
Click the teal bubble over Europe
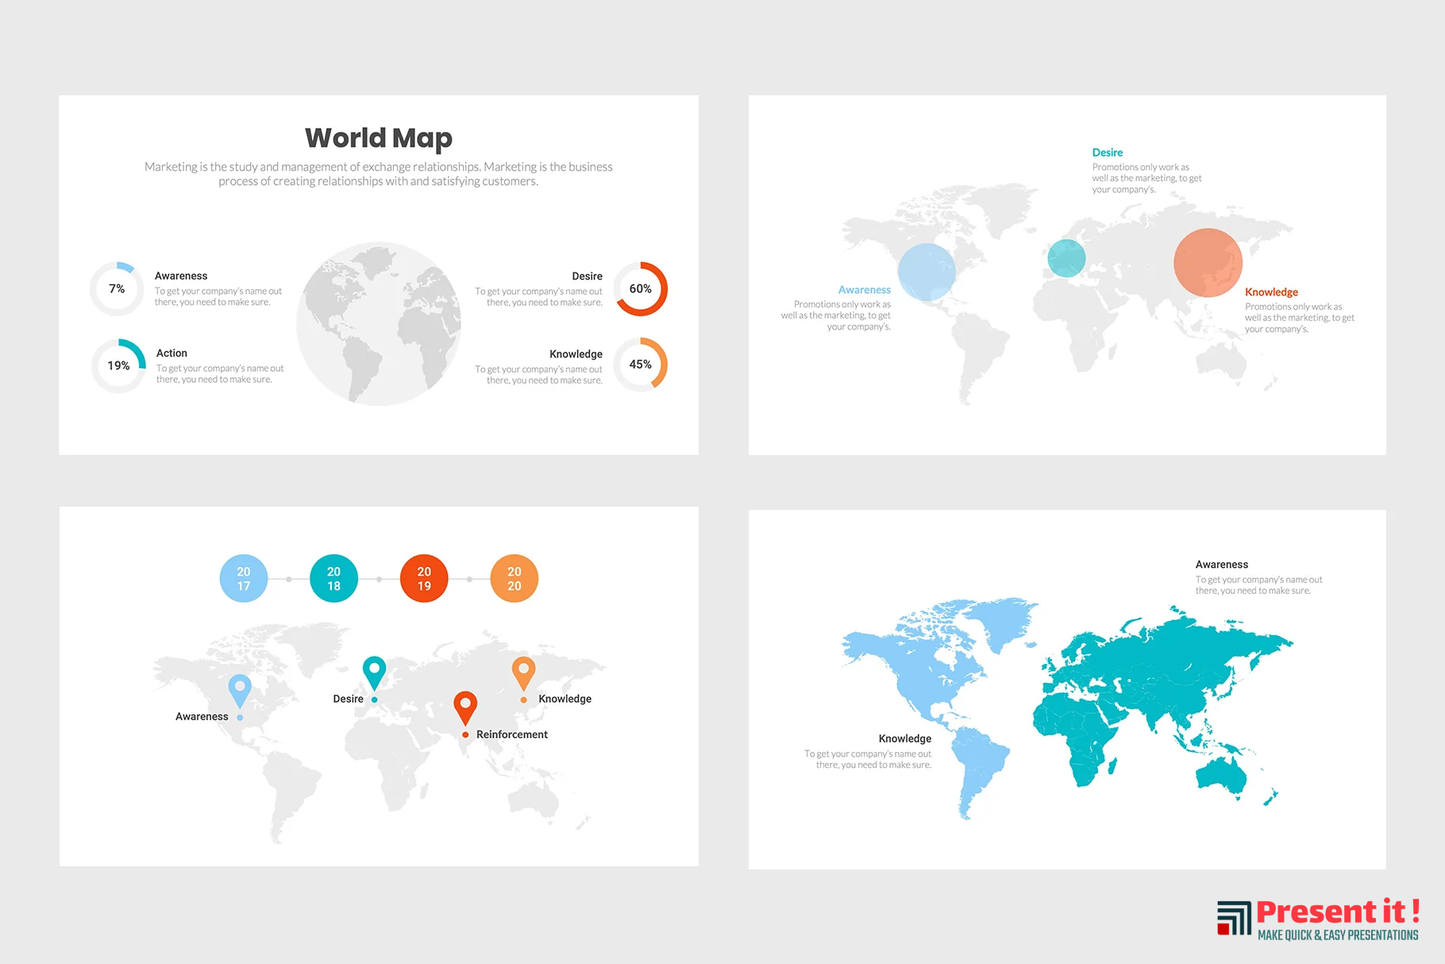1066,258
